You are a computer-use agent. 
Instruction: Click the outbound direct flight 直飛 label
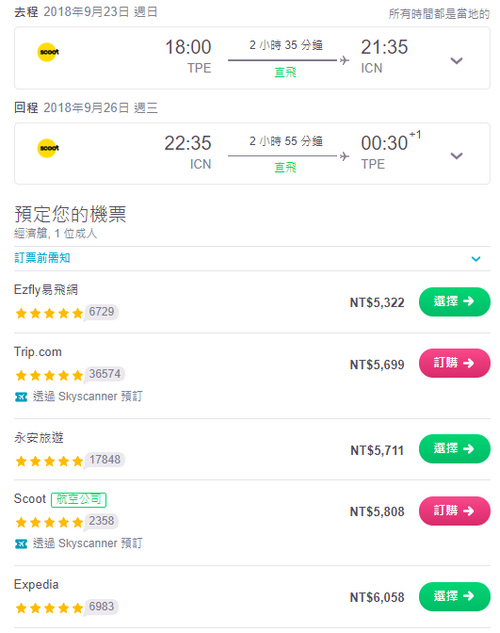(x=285, y=72)
